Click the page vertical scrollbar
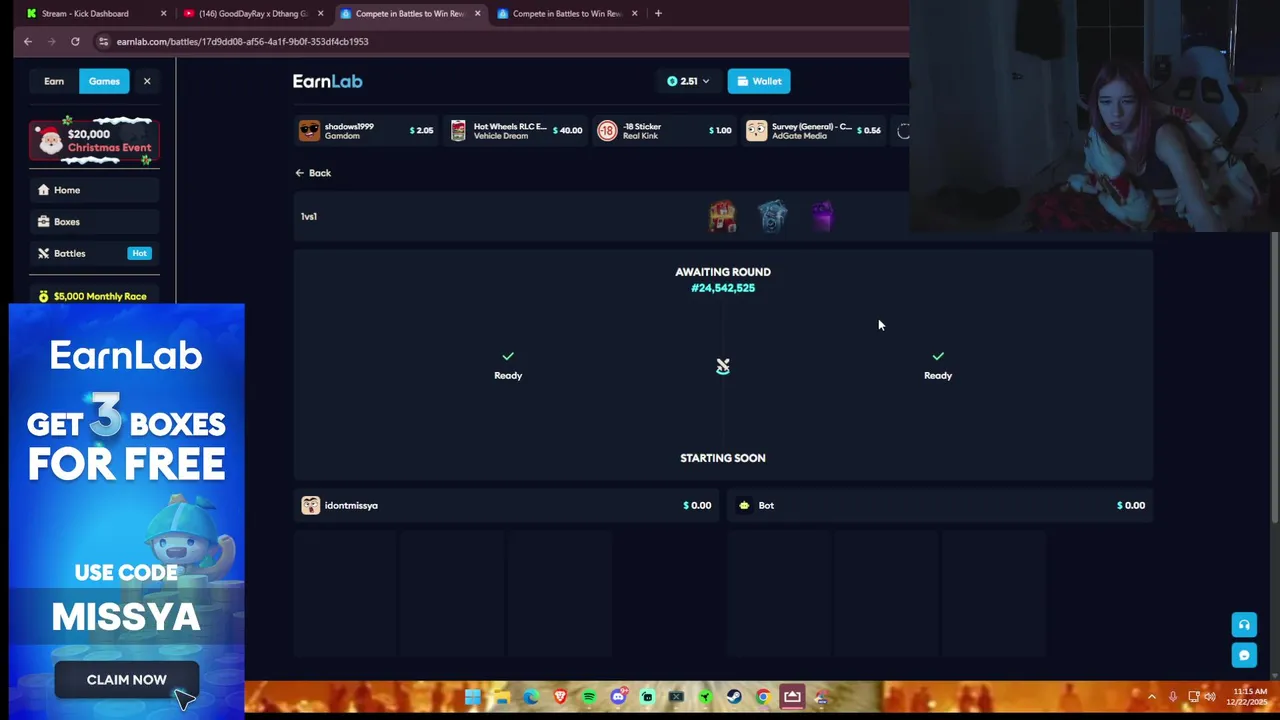Image resolution: width=1280 pixels, height=720 pixels. point(1274,376)
